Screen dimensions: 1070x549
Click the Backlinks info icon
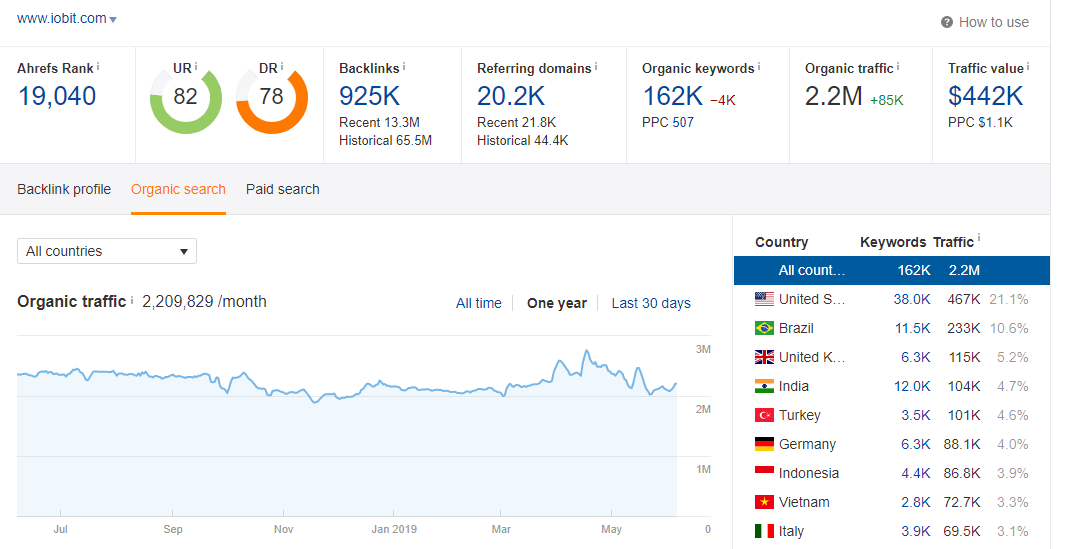[404, 66]
